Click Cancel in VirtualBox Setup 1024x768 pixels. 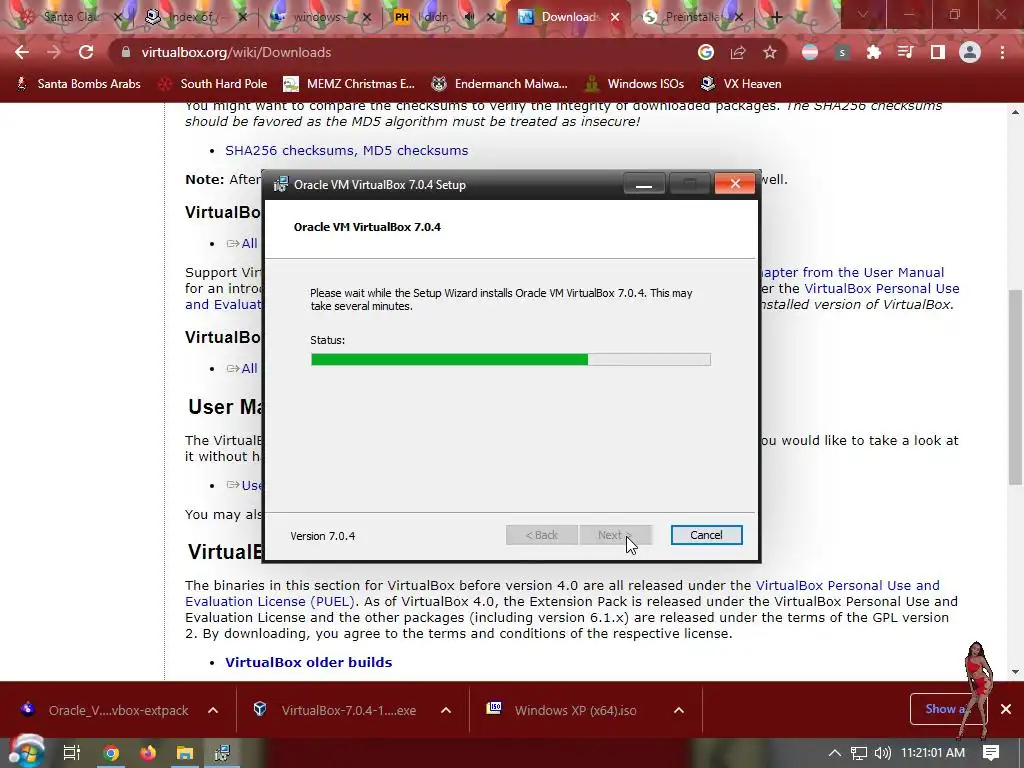coord(706,535)
